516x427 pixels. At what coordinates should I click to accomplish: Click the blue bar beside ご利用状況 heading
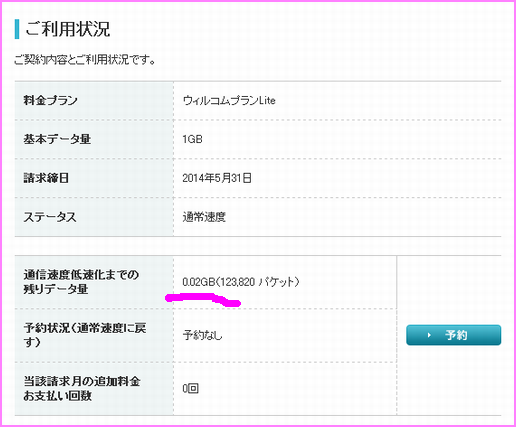[x=17, y=29]
